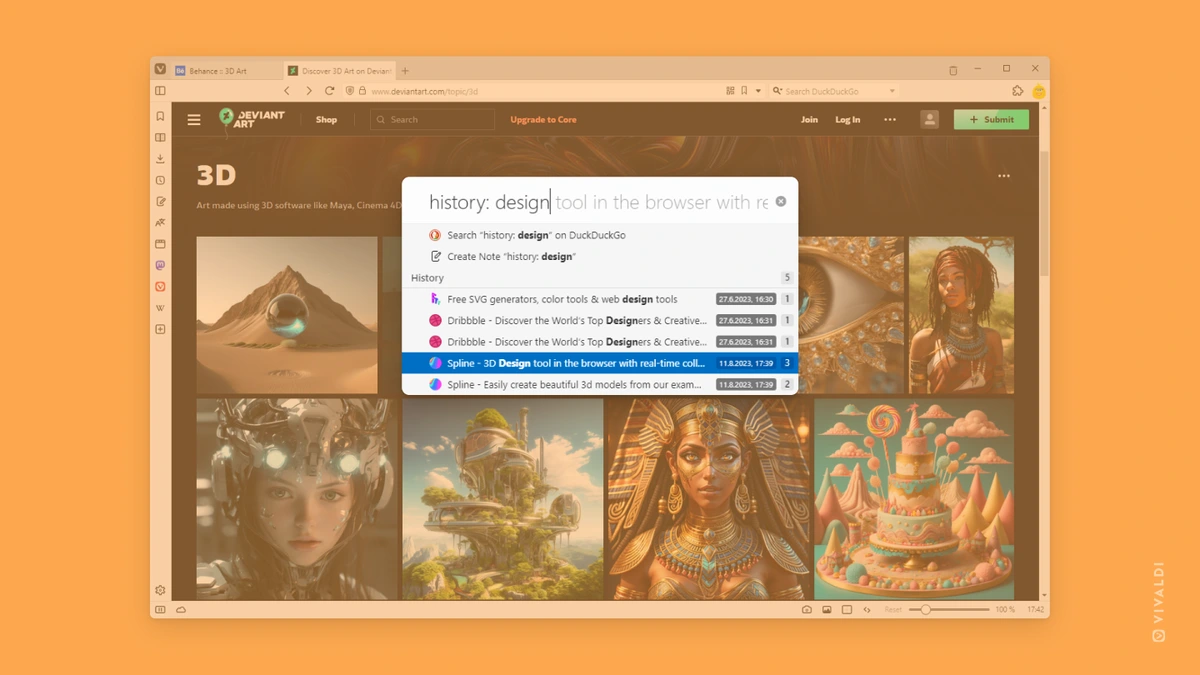
Task: Open the bookmark dropdown in the address bar
Action: [x=758, y=90]
